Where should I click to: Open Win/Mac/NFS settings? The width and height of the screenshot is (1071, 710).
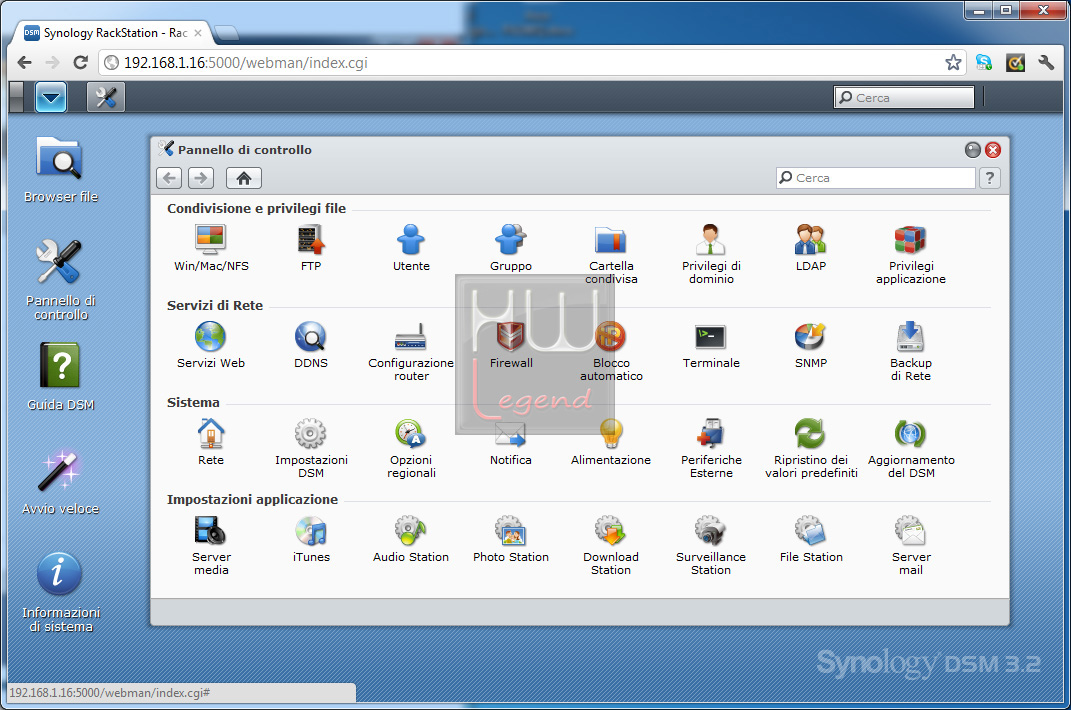coord(210,247)
